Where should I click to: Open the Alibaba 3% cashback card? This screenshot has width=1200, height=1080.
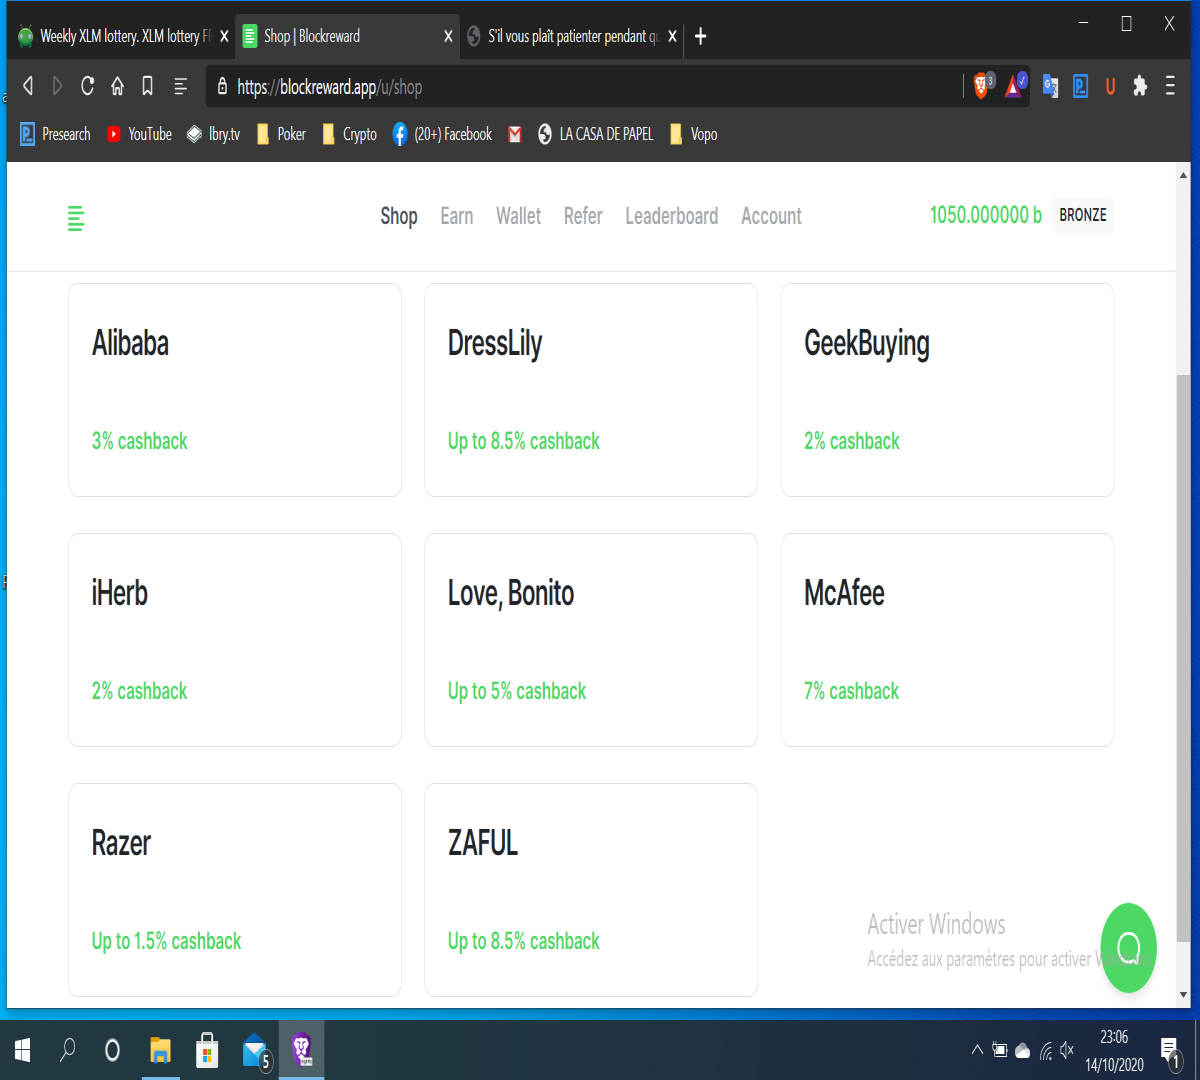click(x=235, y=390)
